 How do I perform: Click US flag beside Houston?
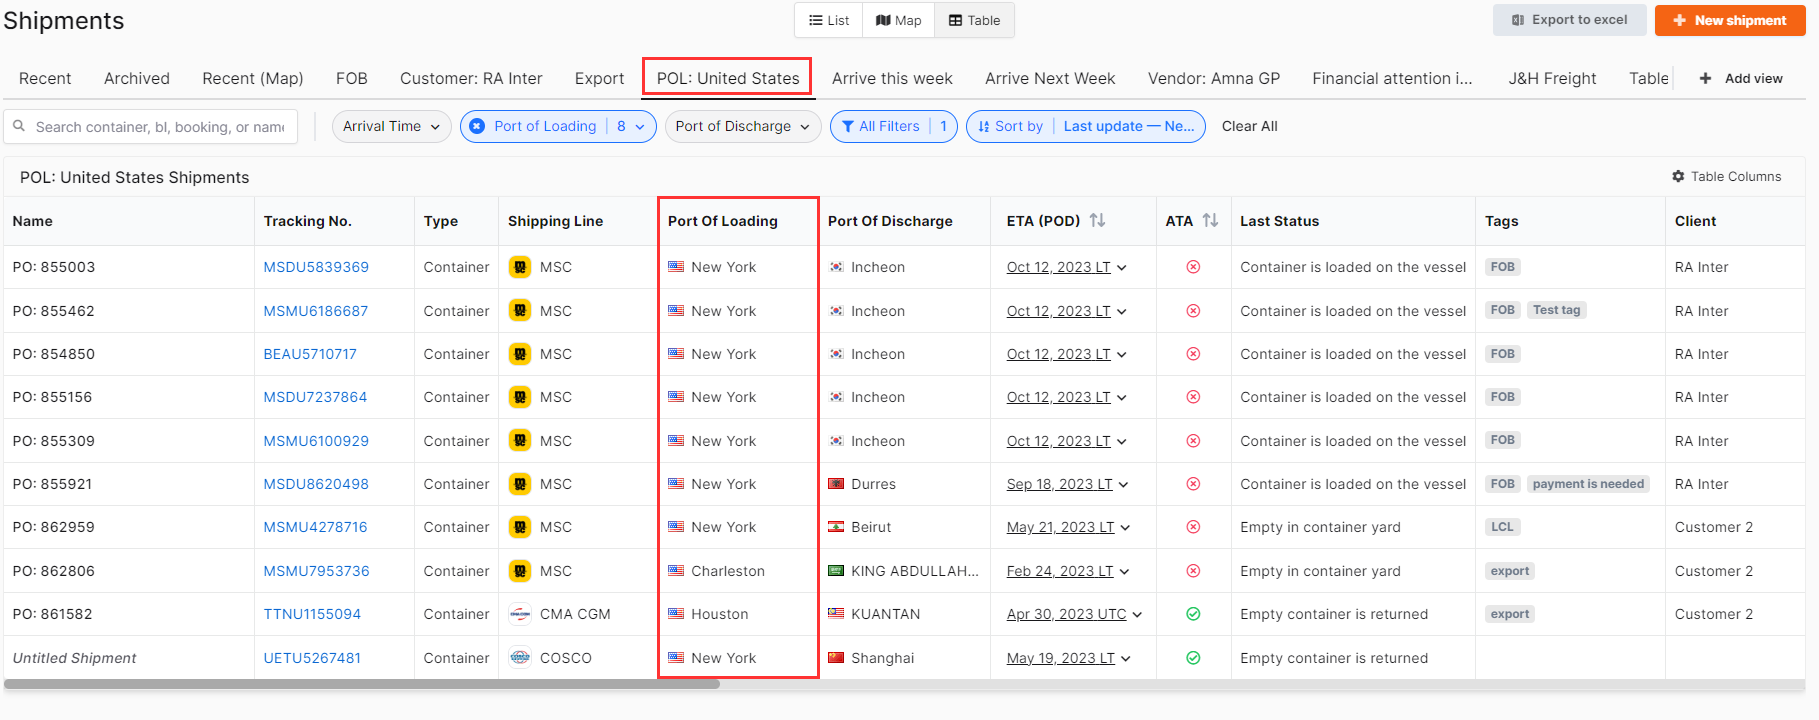click(x=676, y=614)
